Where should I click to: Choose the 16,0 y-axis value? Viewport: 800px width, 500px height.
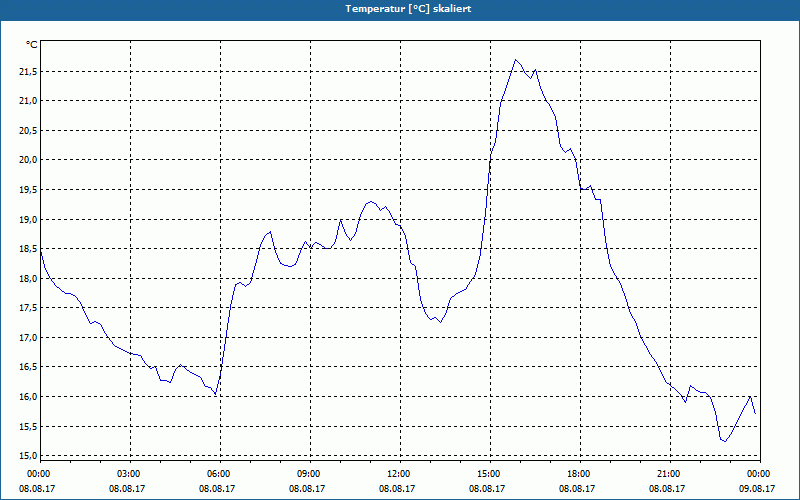28,397
